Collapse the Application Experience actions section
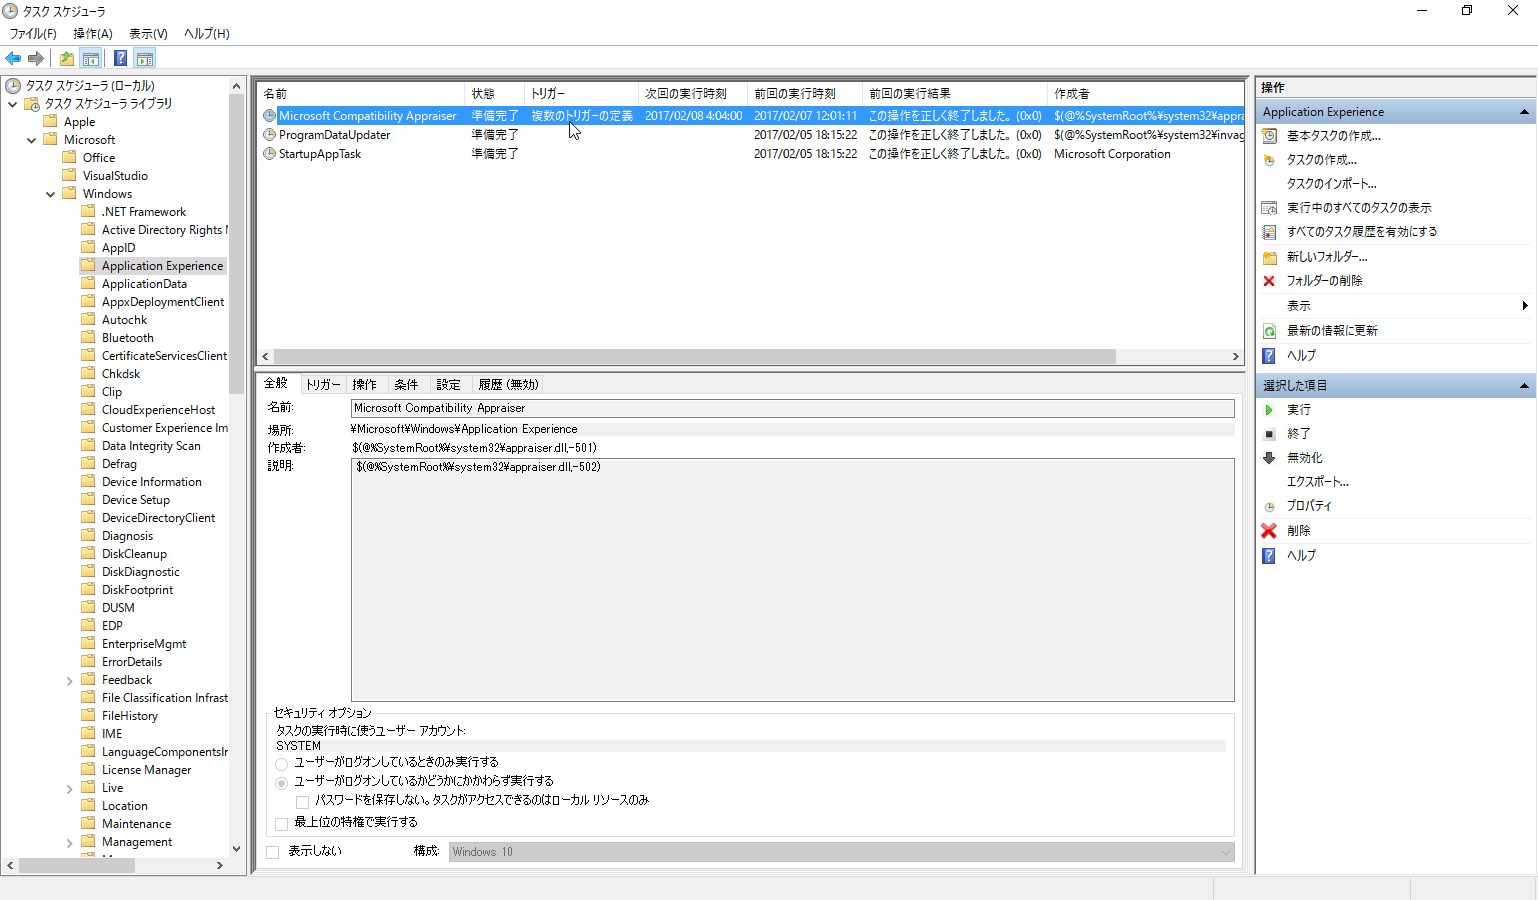 tap(1524, 110)
